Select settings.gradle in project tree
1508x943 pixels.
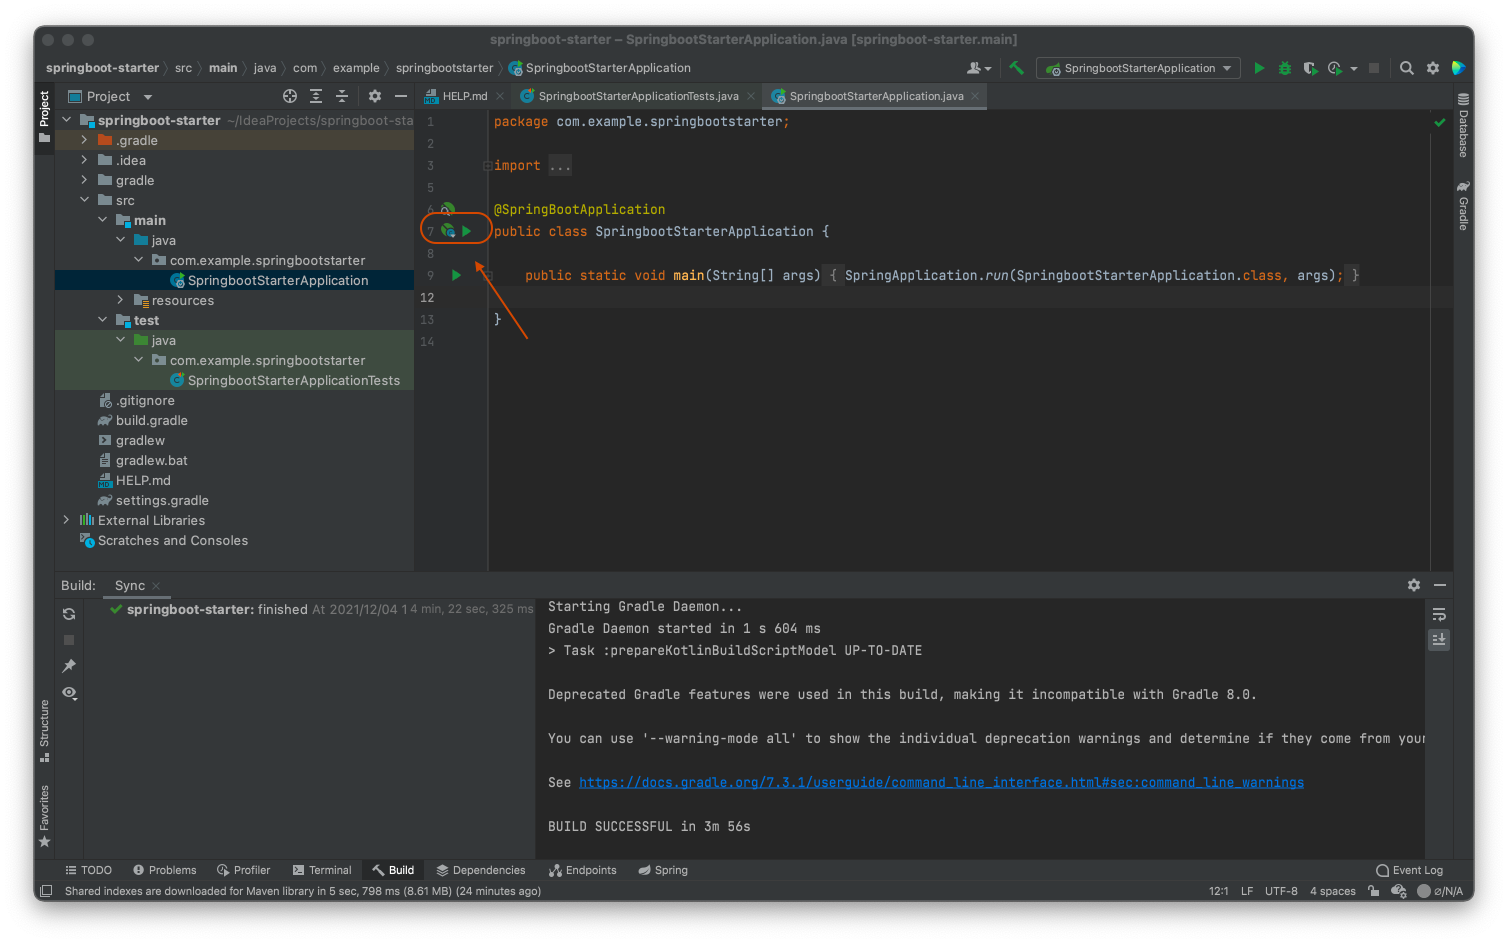coord(162,500)
